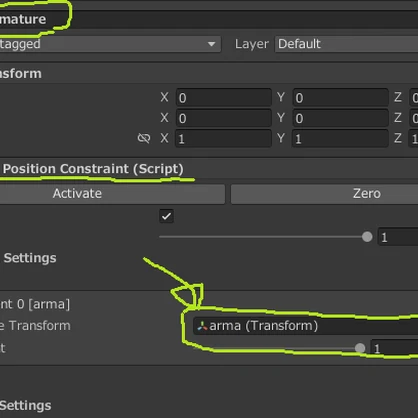The height and width of the screenshot is (418, 418).
Task: Click the Rotation X input field
Action: click(x=224, y=118)
